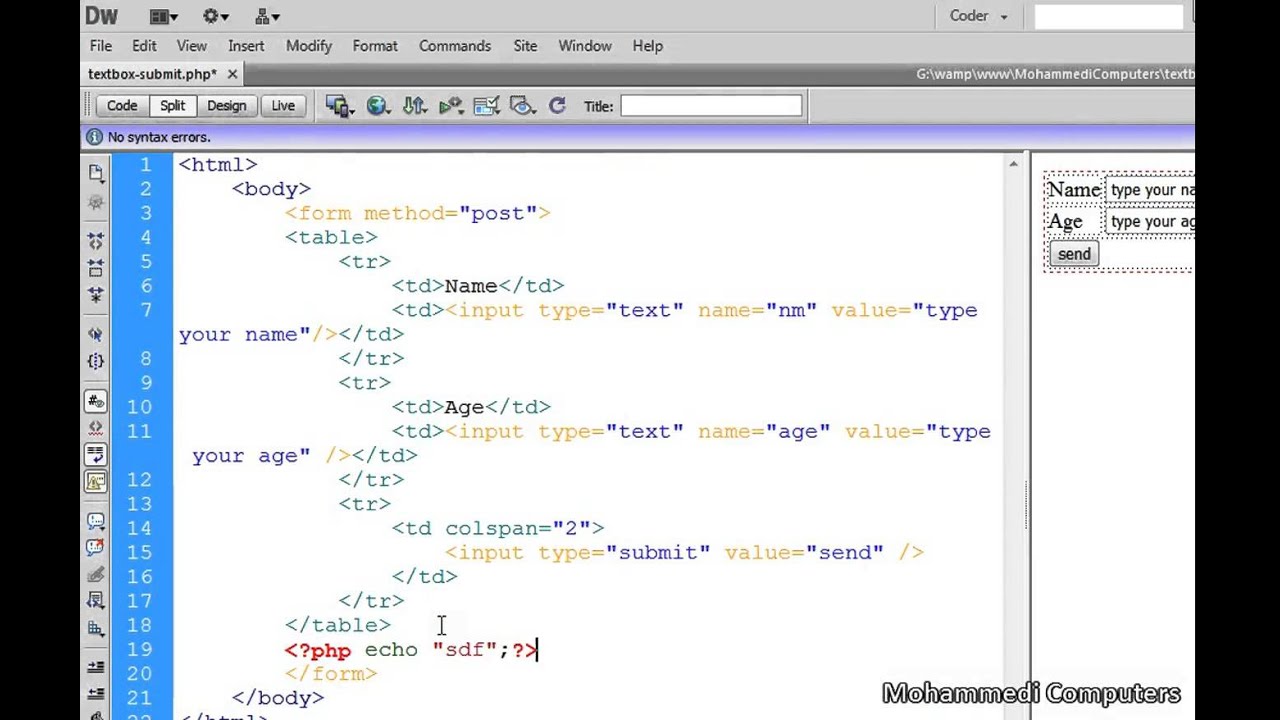Image resolution: width=1280 pixels, height=720 pixels.
Task: Switch to Design view
Action: point(227,106)
